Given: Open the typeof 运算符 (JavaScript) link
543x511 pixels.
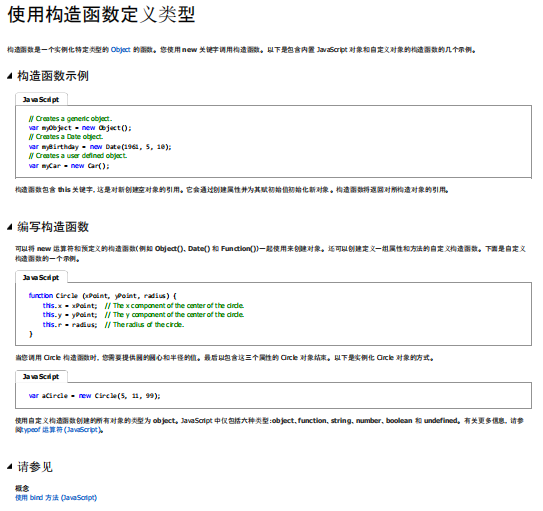Looking at the screenshot, I should [x=62, y=430].
